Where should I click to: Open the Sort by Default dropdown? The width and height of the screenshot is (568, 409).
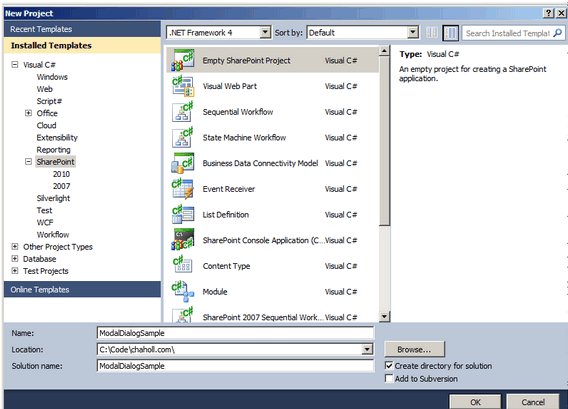(x=413, y=33)
